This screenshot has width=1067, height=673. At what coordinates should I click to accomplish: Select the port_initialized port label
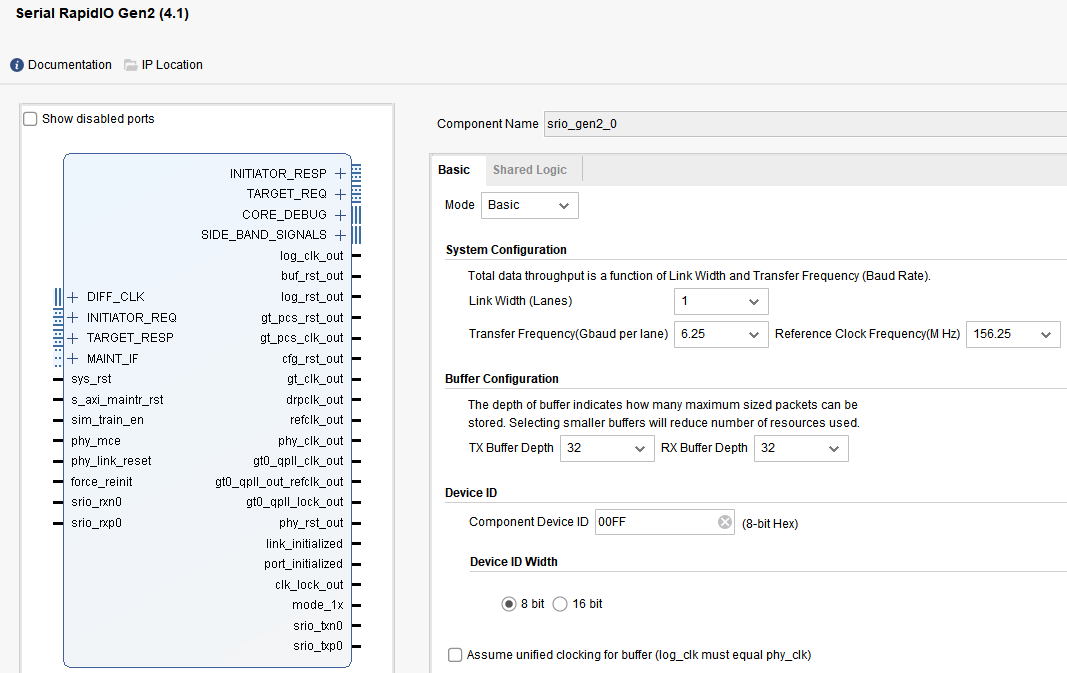point(303,564)
